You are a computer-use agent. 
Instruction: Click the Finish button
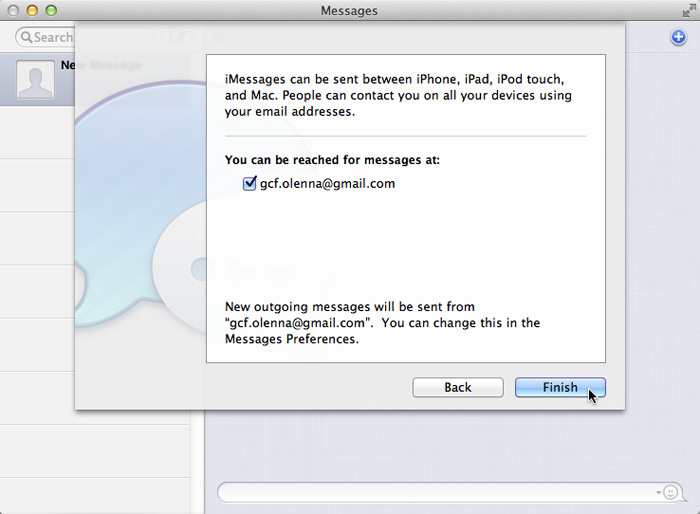tap(559, 388)
